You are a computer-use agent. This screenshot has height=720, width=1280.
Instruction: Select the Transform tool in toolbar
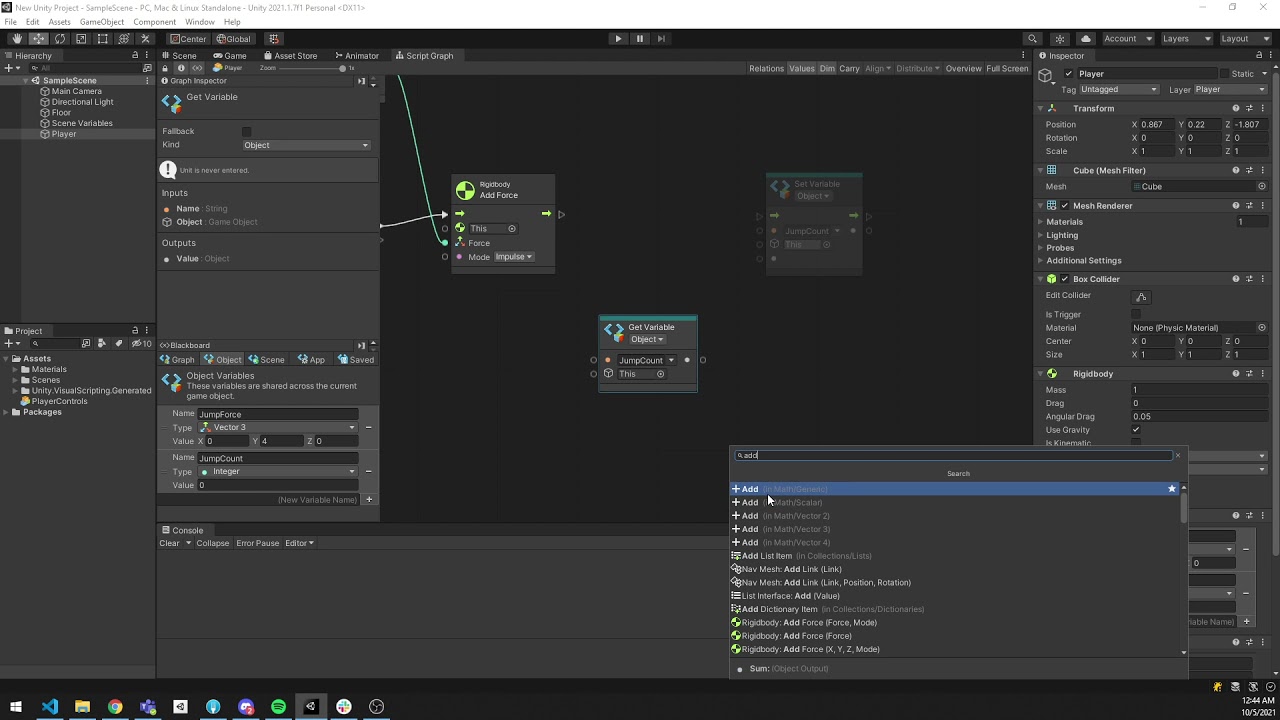[124, 39]
